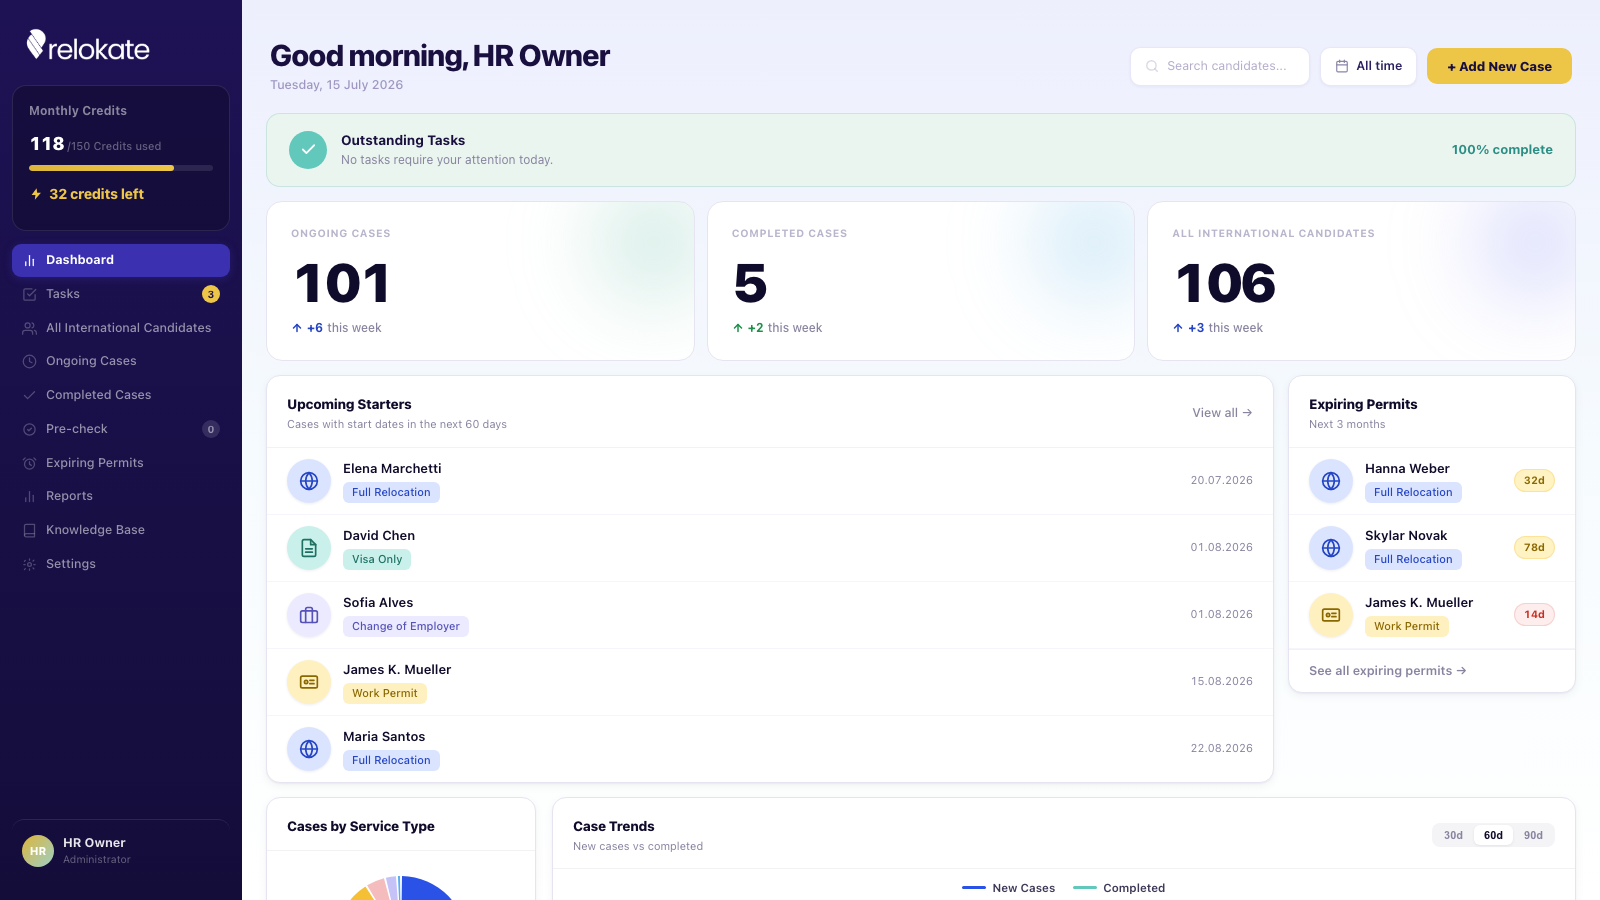Click Sofia Alves's Change of Employer tag
This screenshot has width=1600, height=900.
406,627
